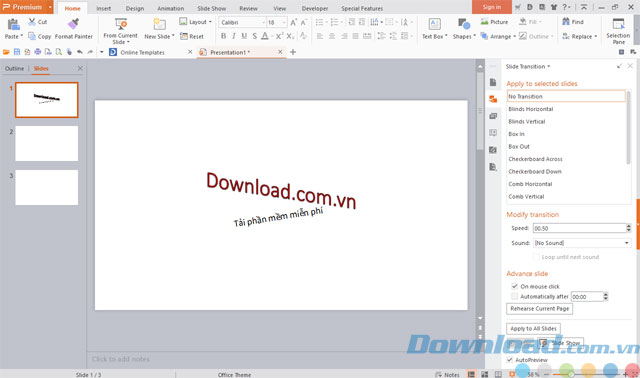Click the Speed input field

point(579,228)
